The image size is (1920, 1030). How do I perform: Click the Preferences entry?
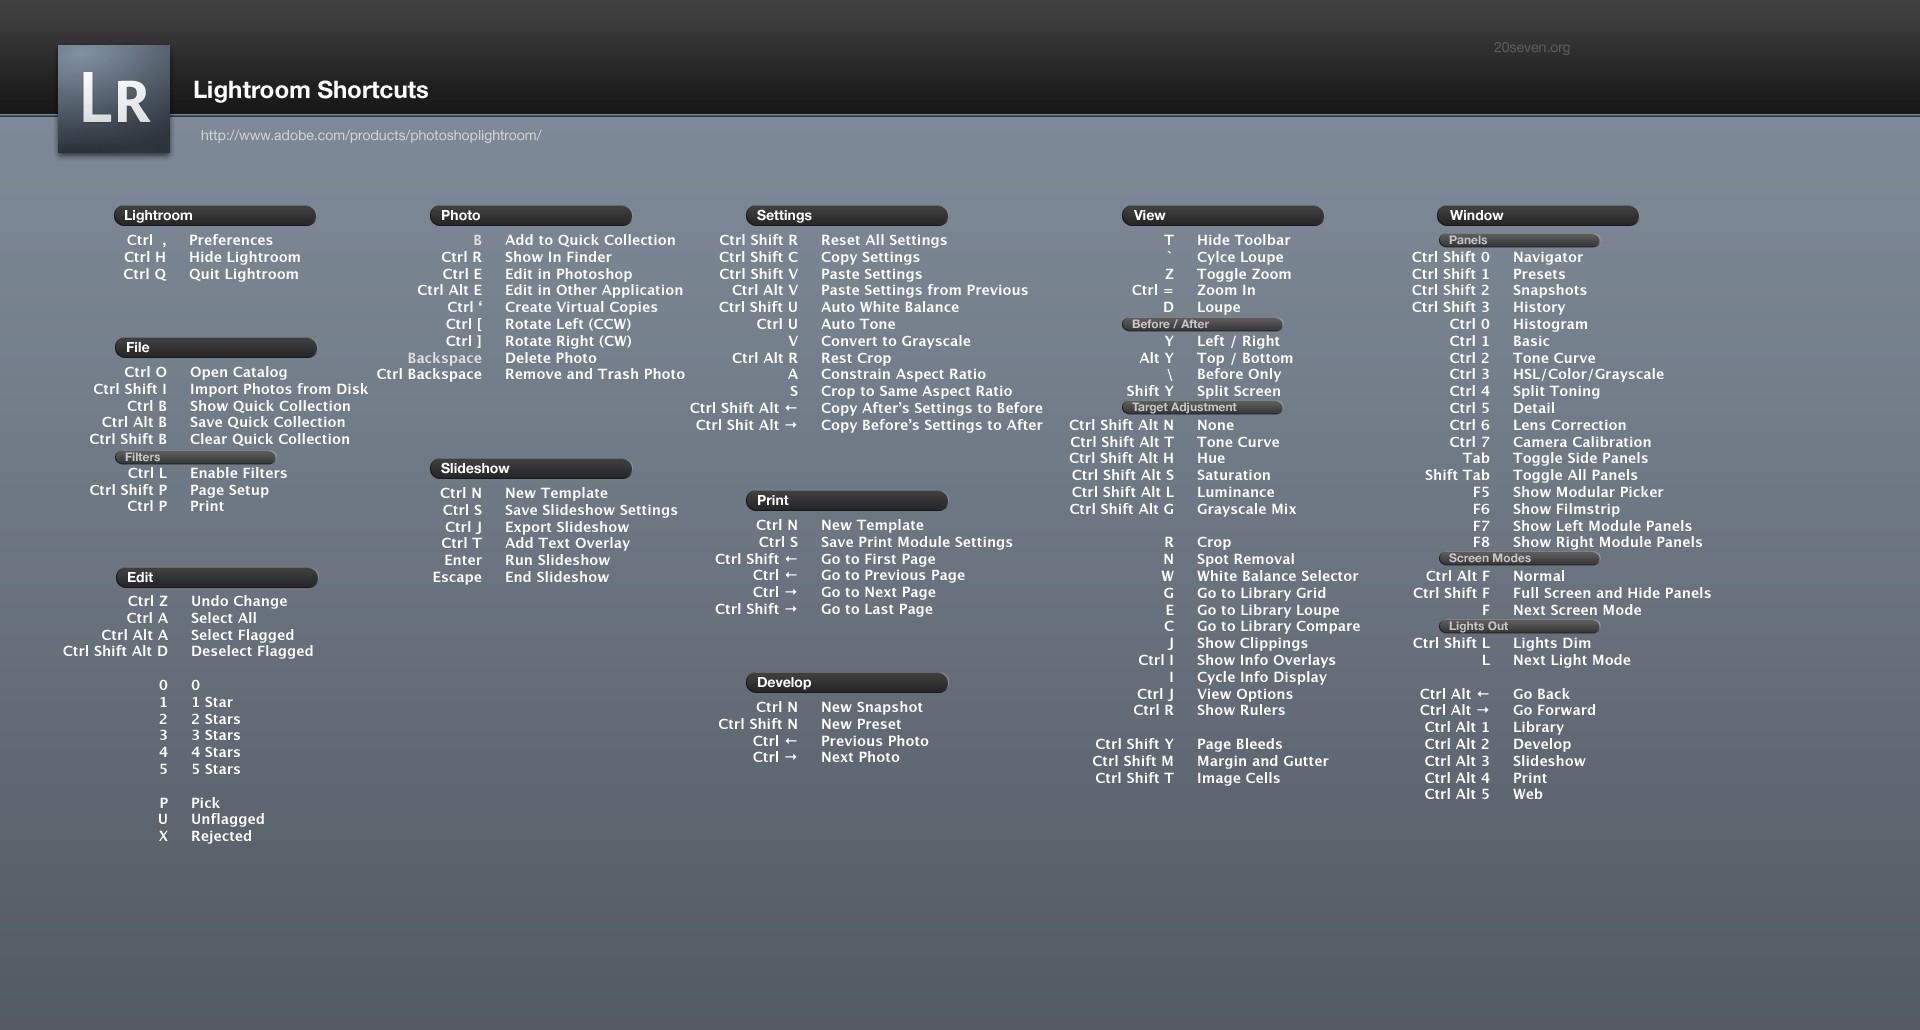(231, 240)
